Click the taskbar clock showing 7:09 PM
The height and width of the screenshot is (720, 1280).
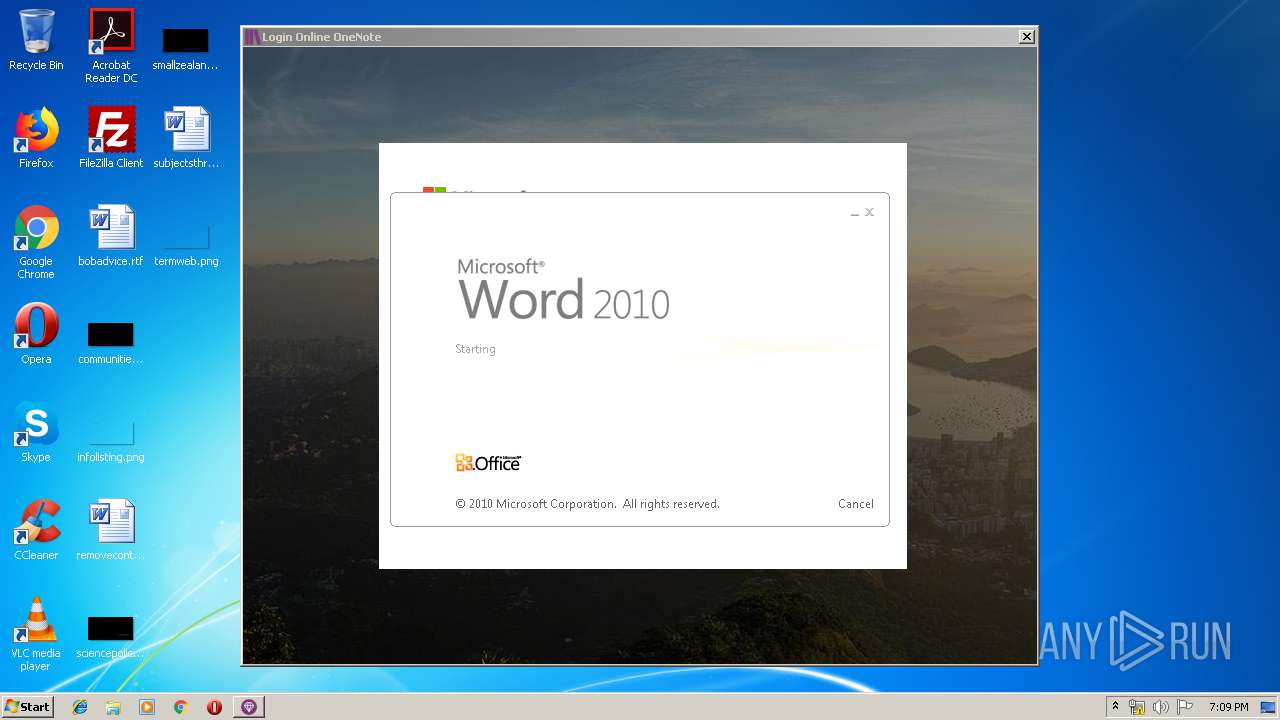1228,707
